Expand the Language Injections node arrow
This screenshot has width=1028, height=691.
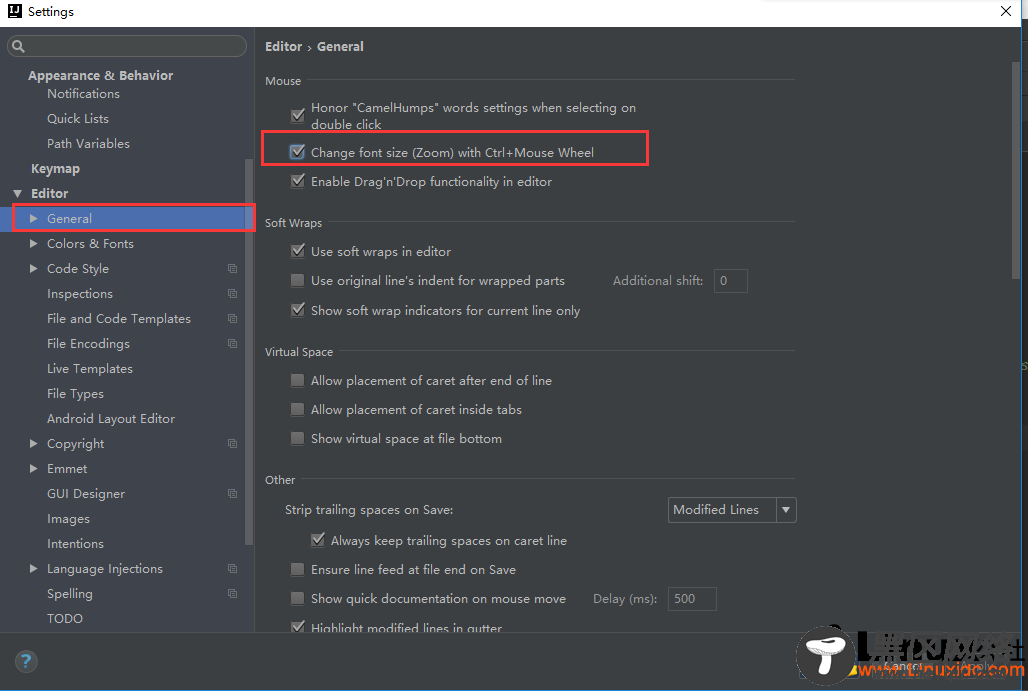click(x=33, y=568)
